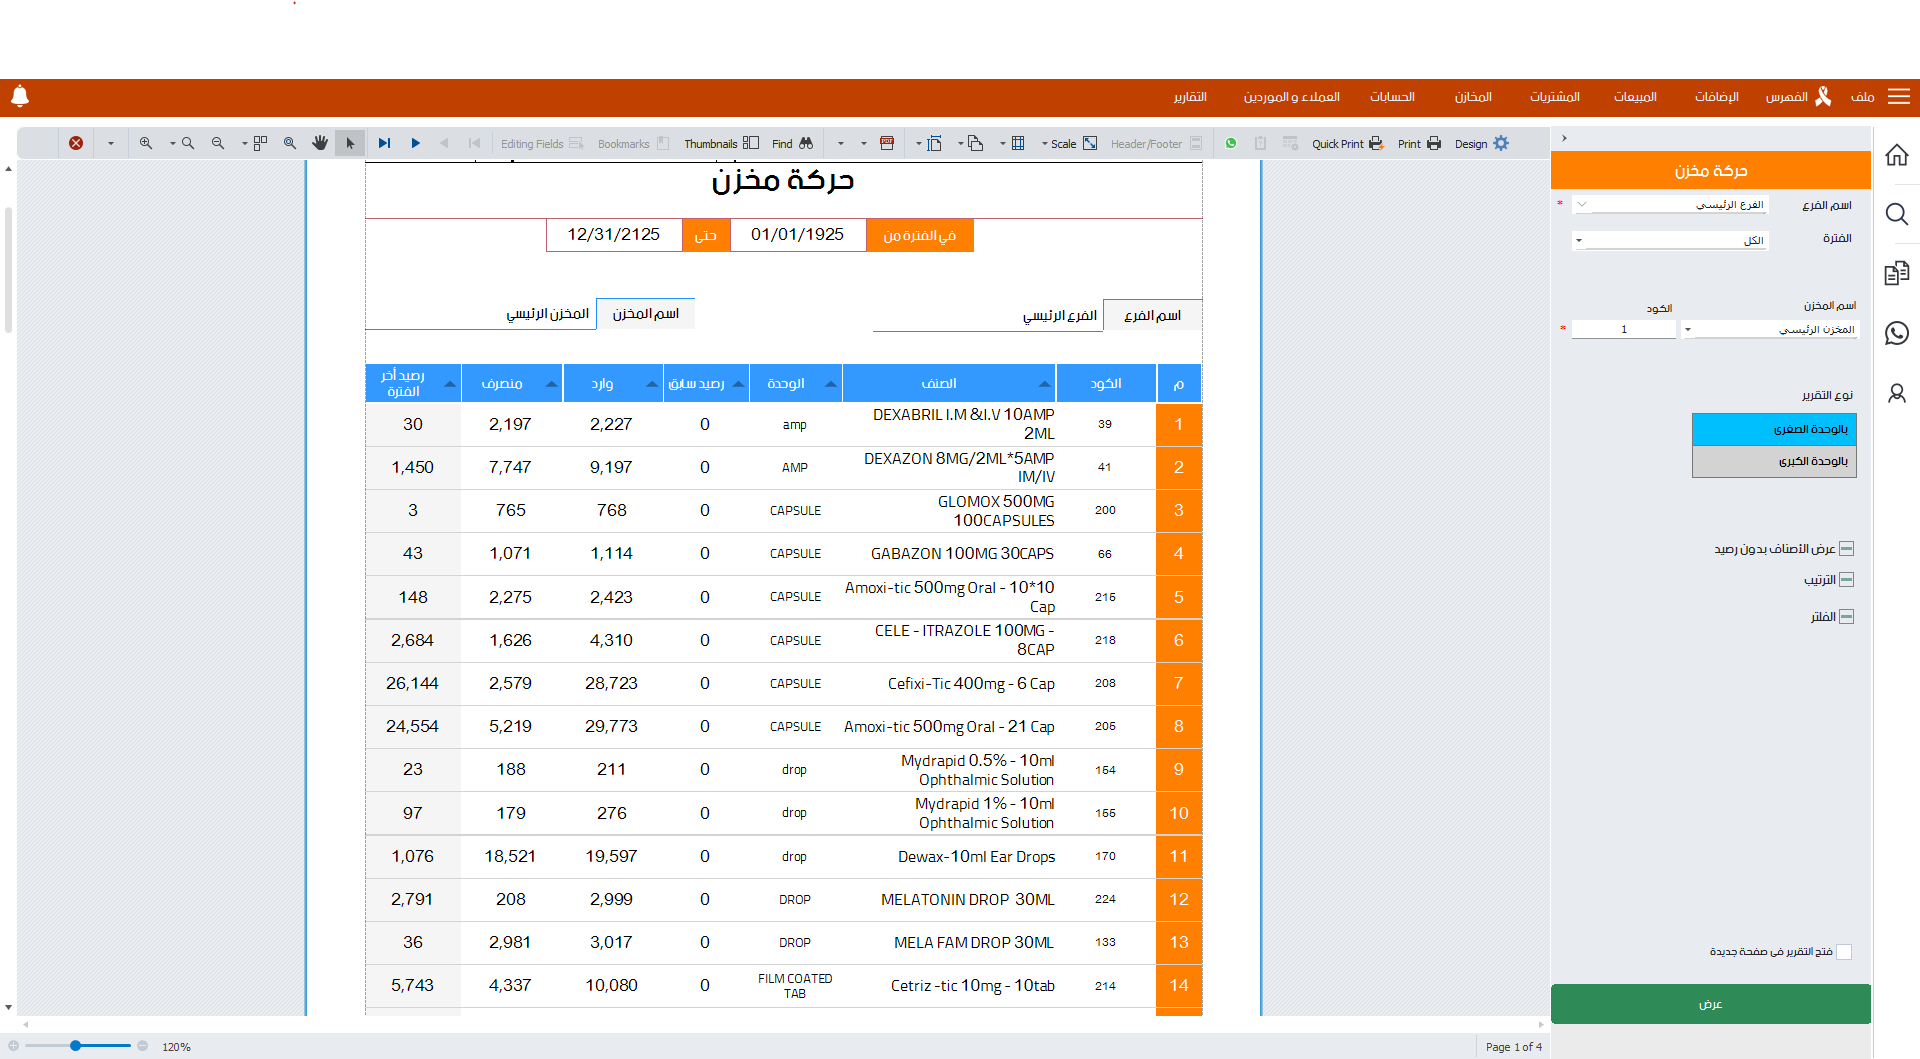Select the hand pan tool
This screenshot has width=1920, height=1059.
pyautogui.click(x=320, y=143)
